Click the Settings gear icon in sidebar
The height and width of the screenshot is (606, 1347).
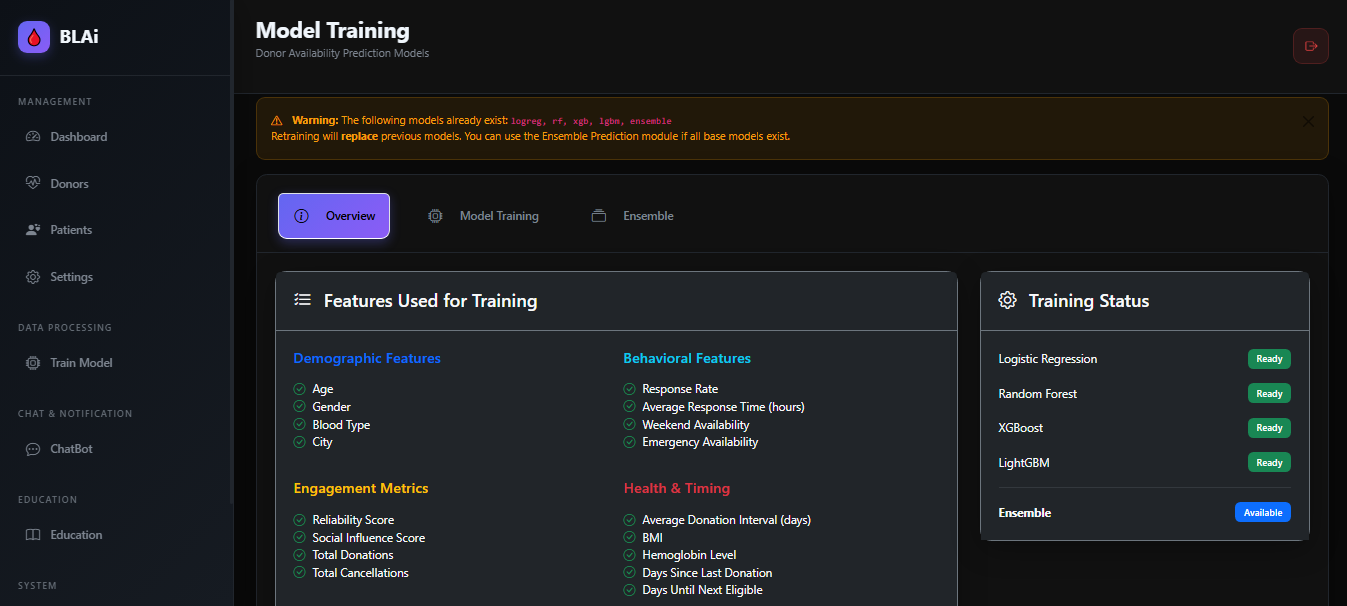pyautogui.click(x=33, y=277)
